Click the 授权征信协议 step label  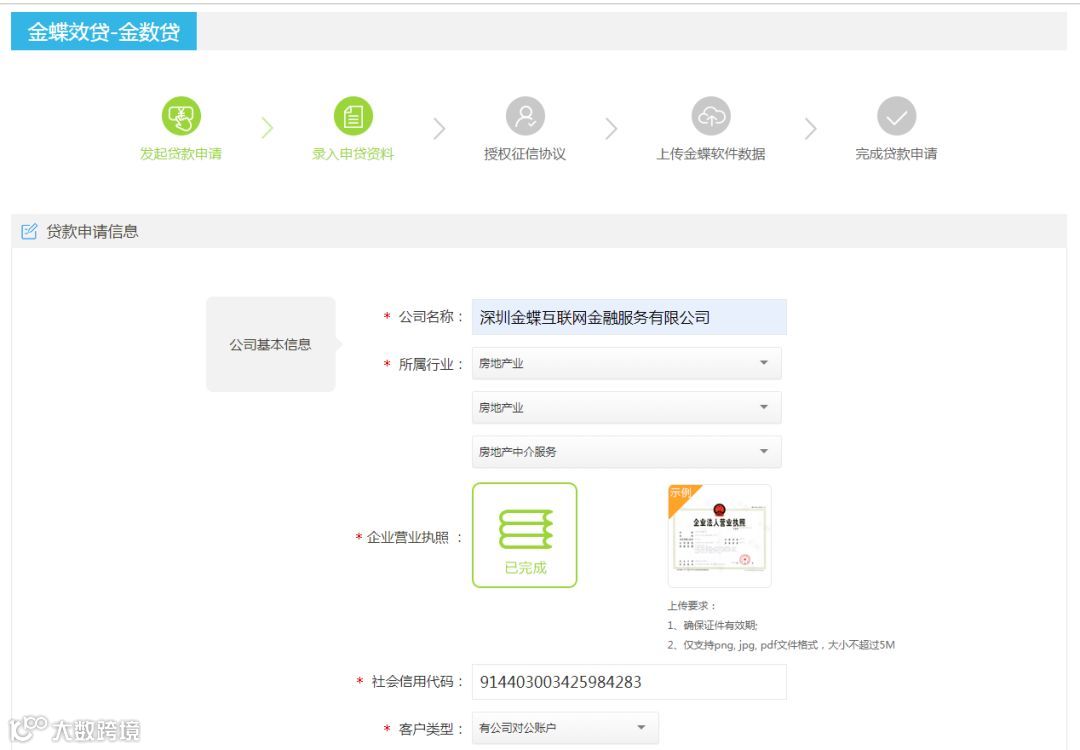tap(525, 154)
